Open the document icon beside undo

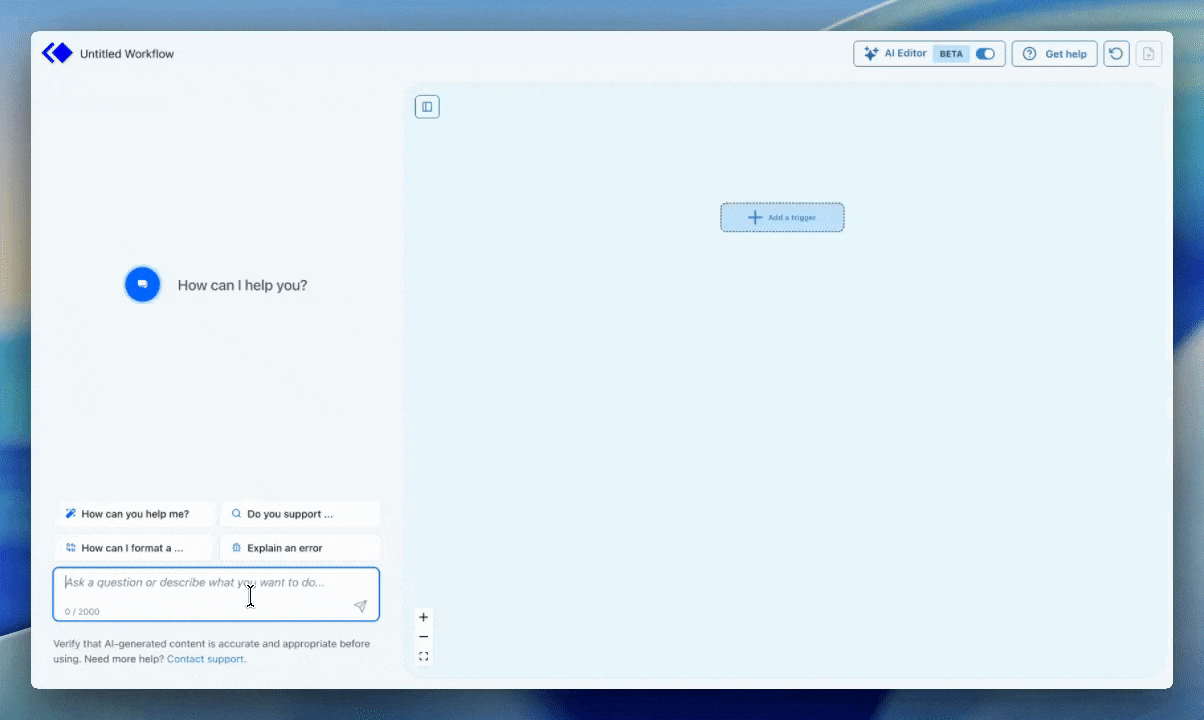[1148, 53]
